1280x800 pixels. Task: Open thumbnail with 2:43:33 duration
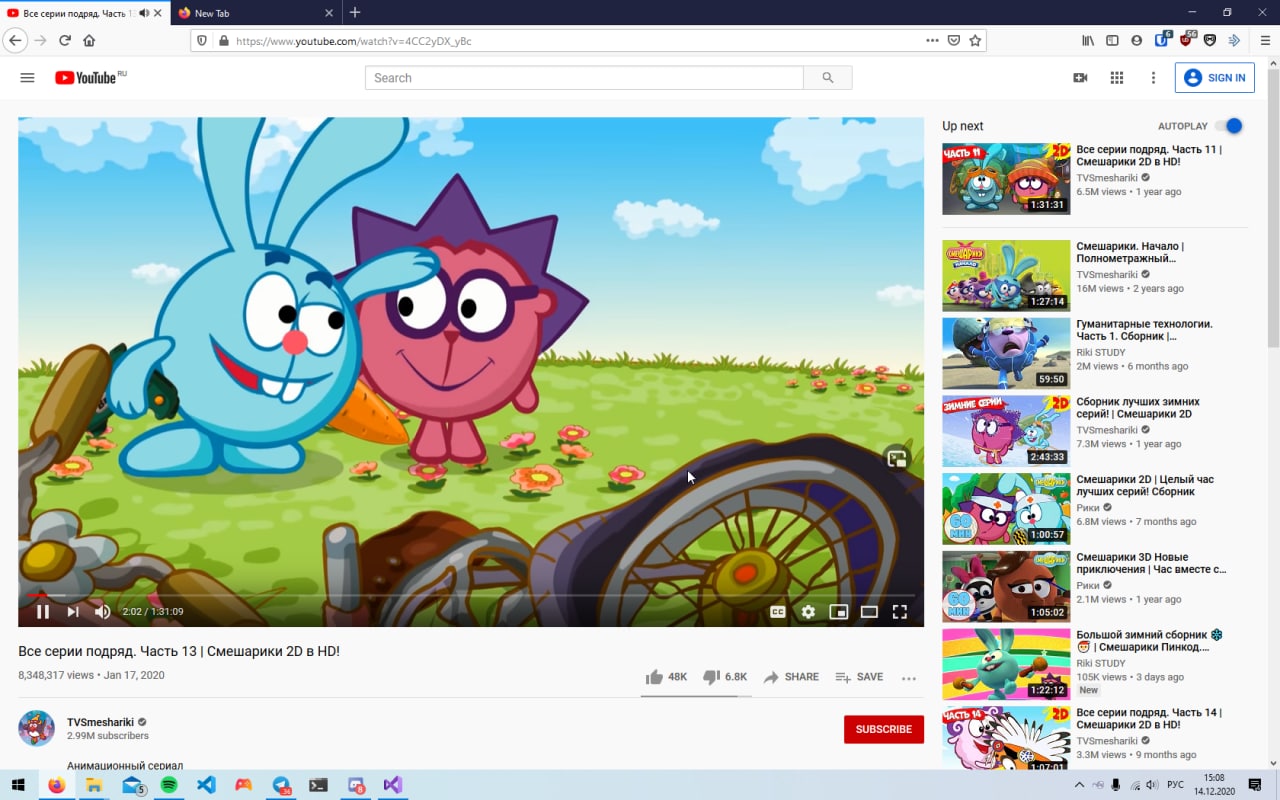point(1006,431)
